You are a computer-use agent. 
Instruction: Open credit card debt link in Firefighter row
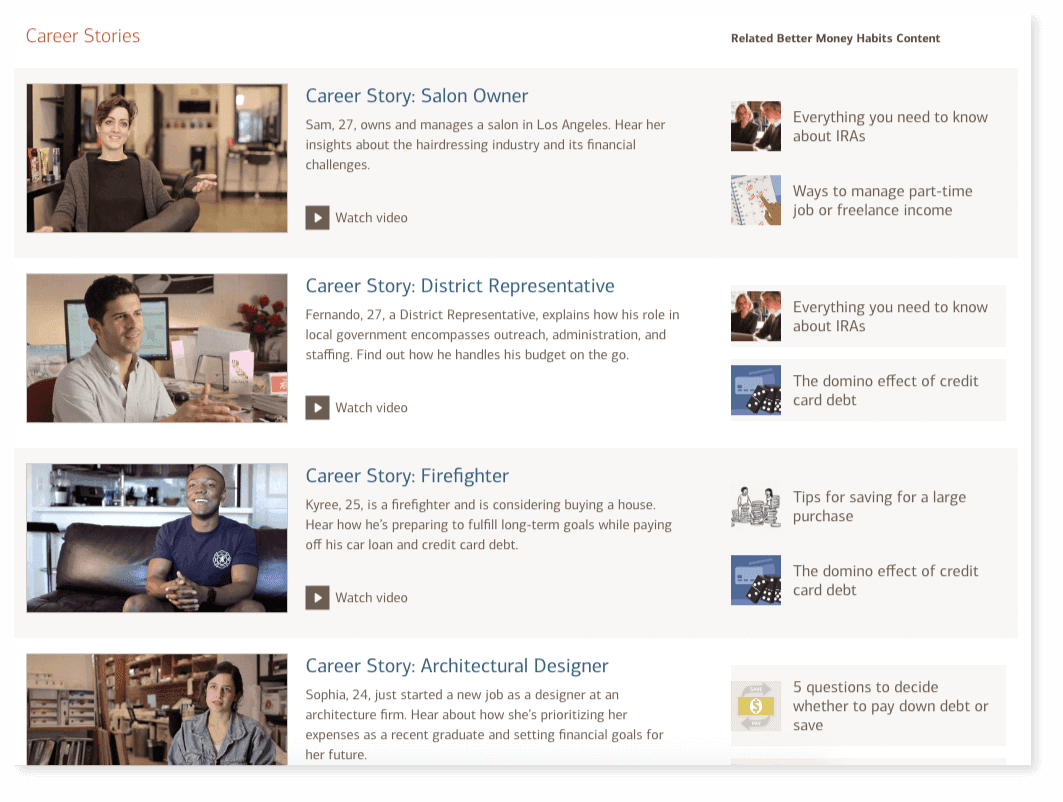pyautogui.click(x=885, y=580)
